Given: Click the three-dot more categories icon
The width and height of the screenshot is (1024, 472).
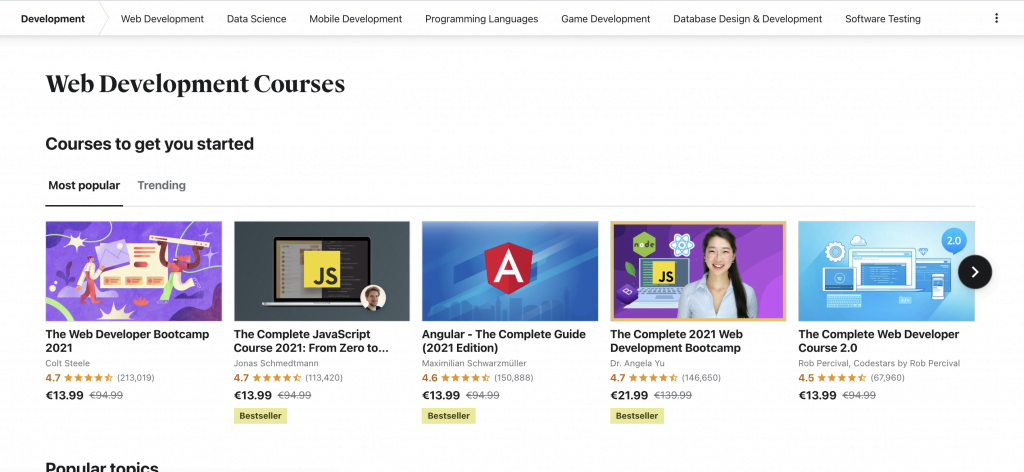Looking at the screenshot, I should 995,18.
